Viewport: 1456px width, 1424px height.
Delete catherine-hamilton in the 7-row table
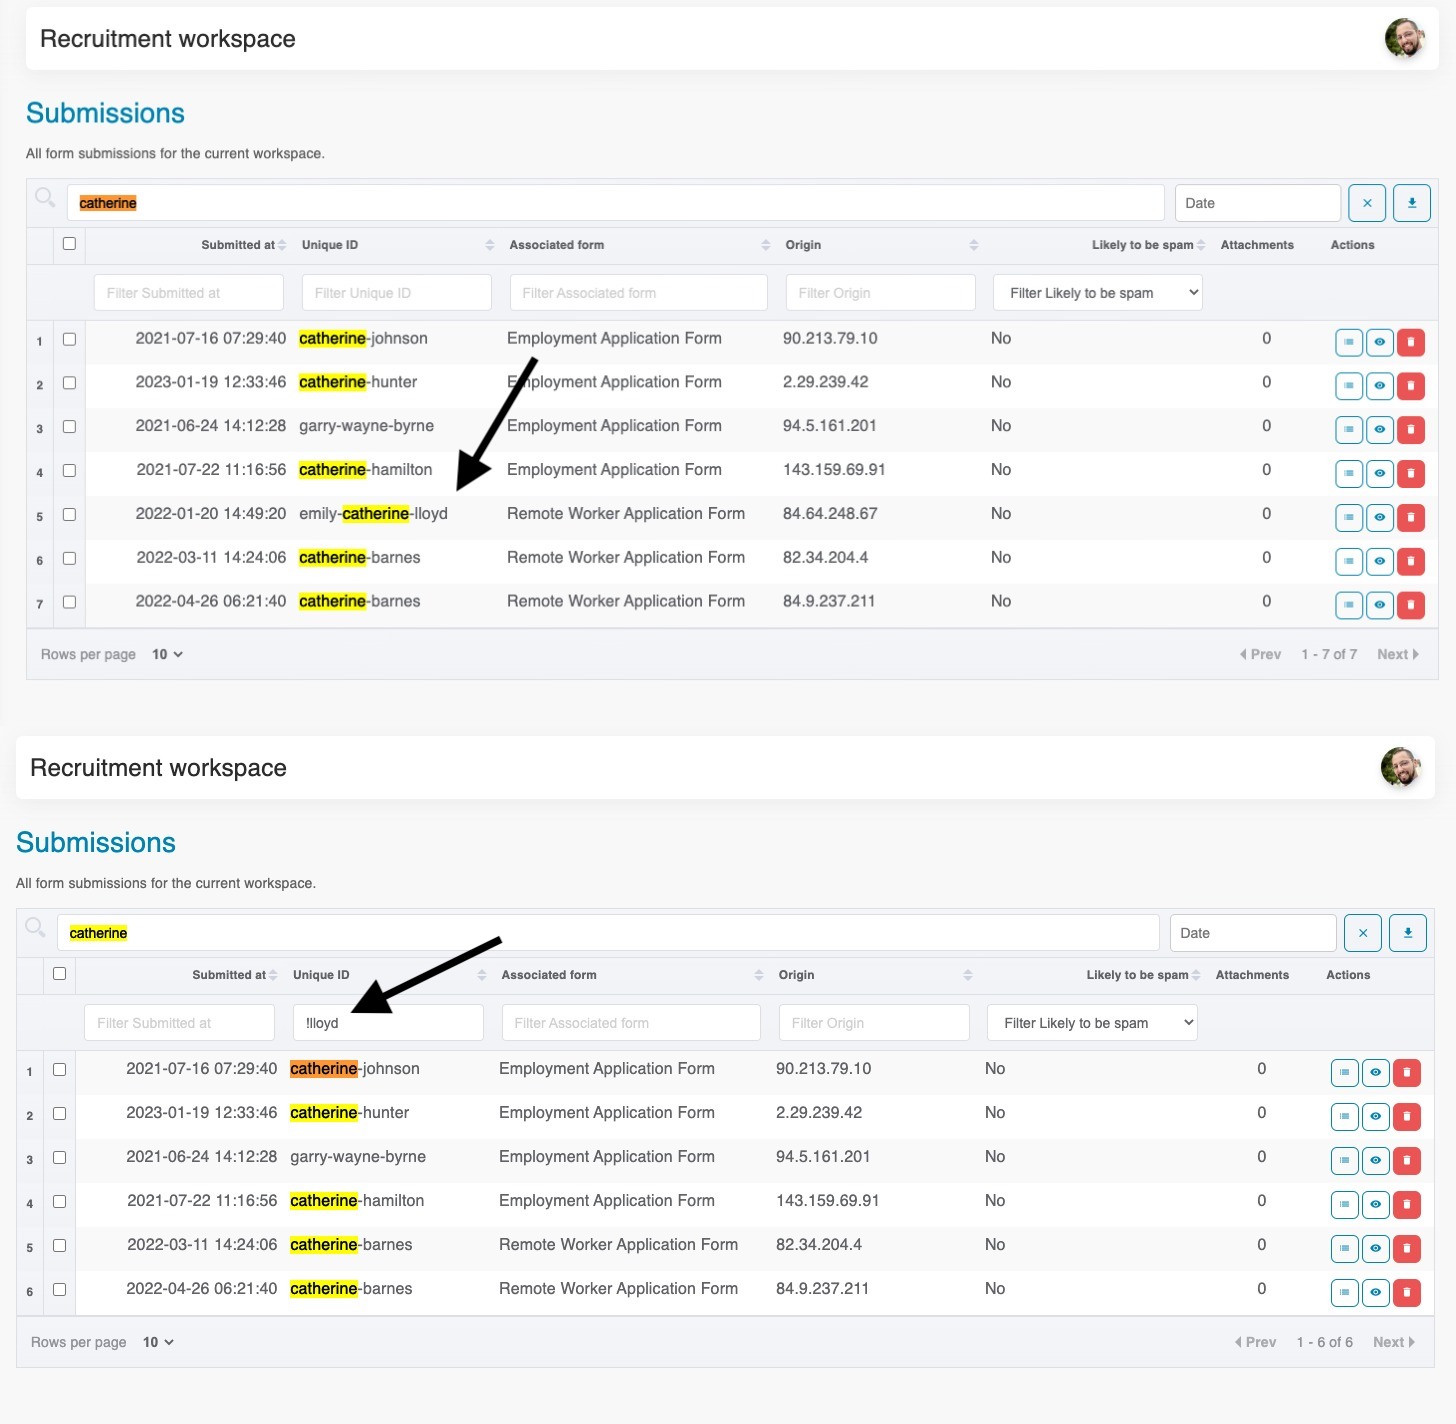click(1411, 474)
